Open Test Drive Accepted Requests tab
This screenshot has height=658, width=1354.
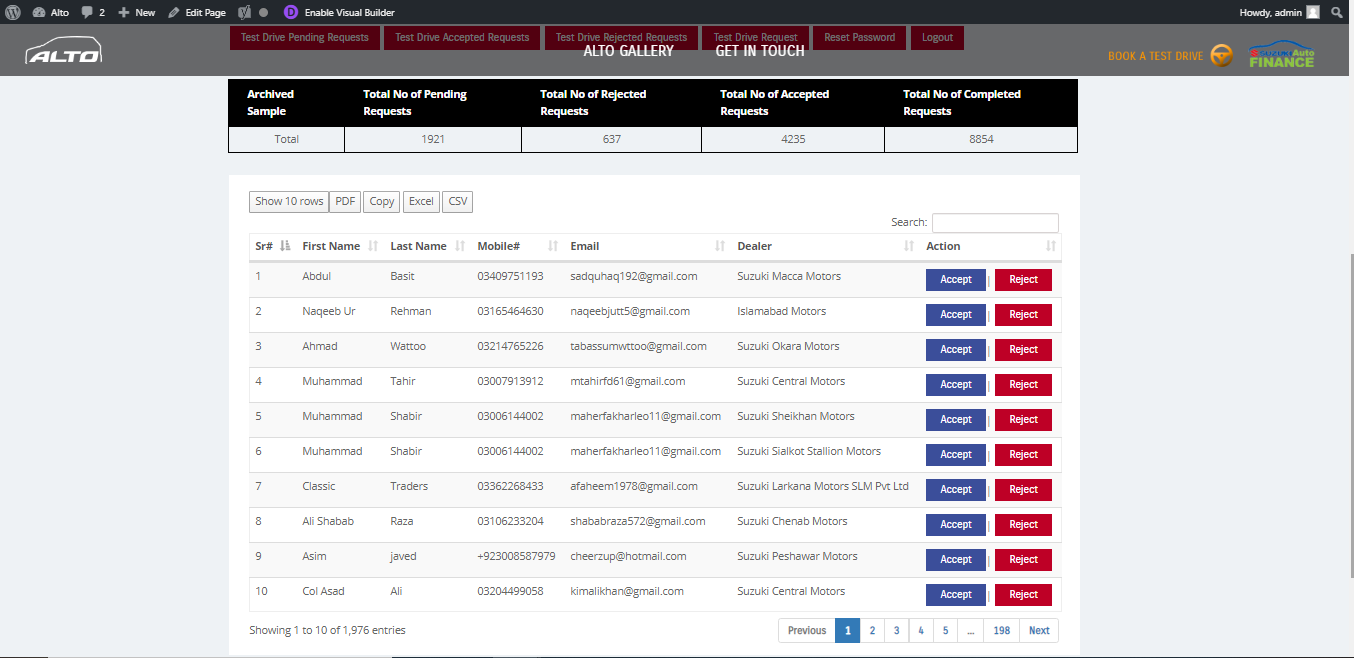pyautogui.click(x=462, y=38)
